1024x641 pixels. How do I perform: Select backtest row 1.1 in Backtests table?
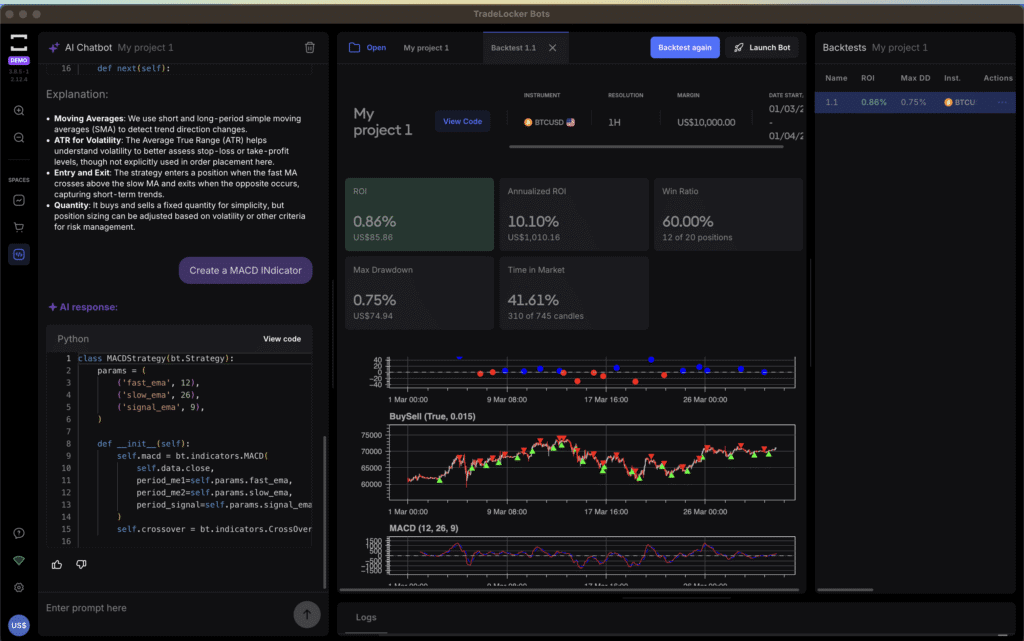914,102
